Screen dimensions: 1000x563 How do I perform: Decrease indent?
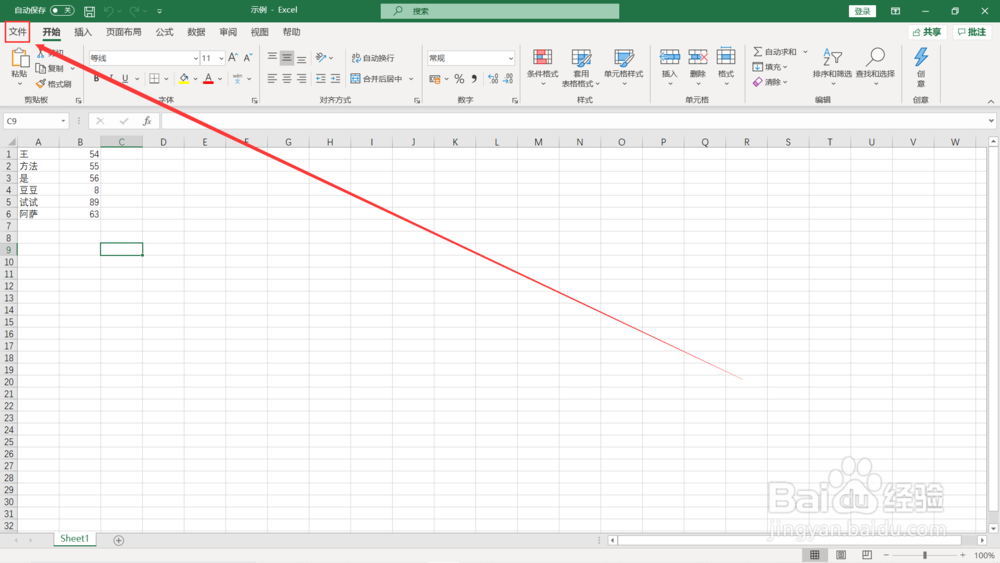click(320, 78)
